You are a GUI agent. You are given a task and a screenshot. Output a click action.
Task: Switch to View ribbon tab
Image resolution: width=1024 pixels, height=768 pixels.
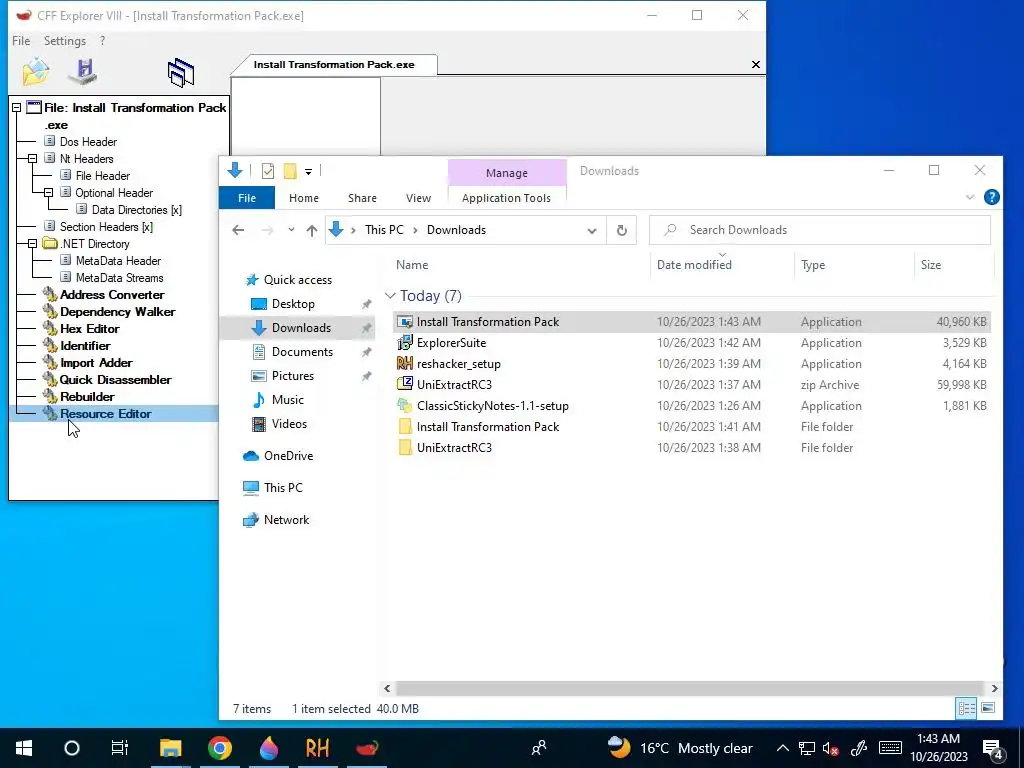[418, 198]
